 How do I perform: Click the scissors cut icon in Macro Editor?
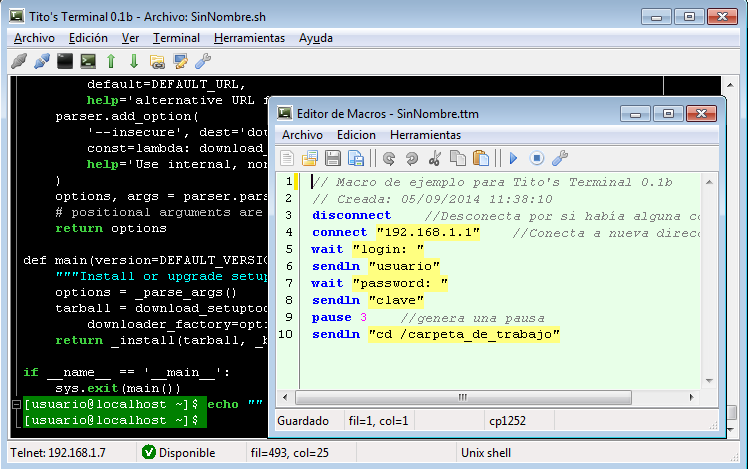[x=434, y=158]
